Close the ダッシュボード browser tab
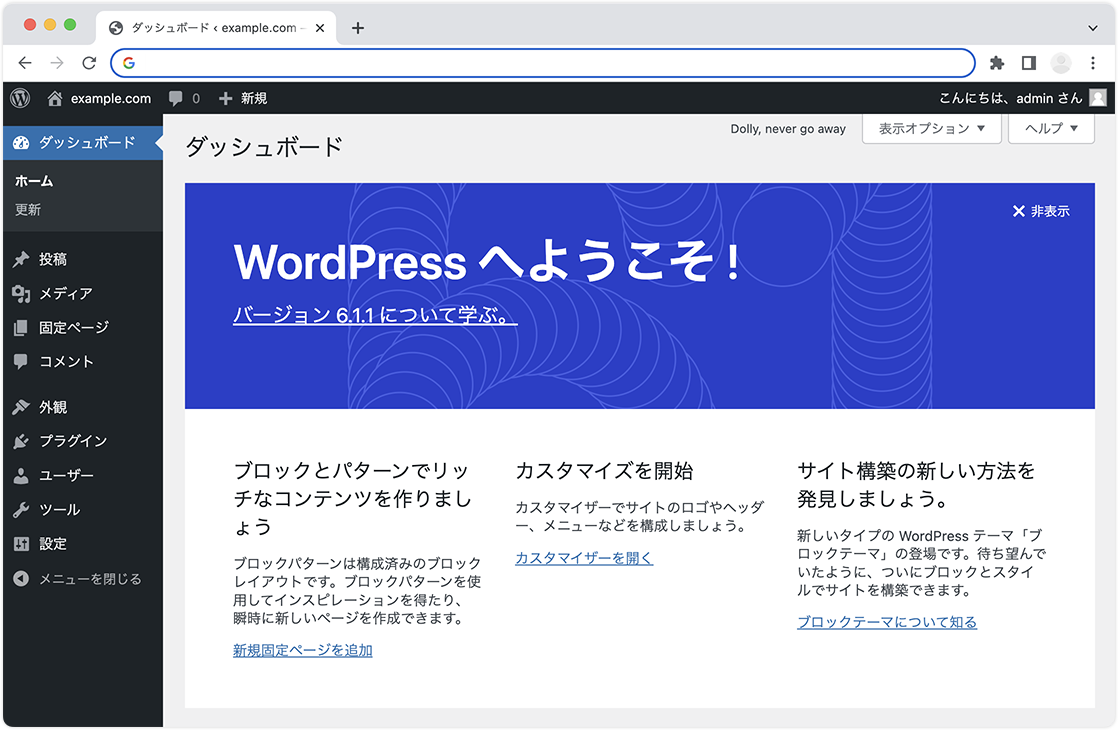 click(x=320, y=28)
